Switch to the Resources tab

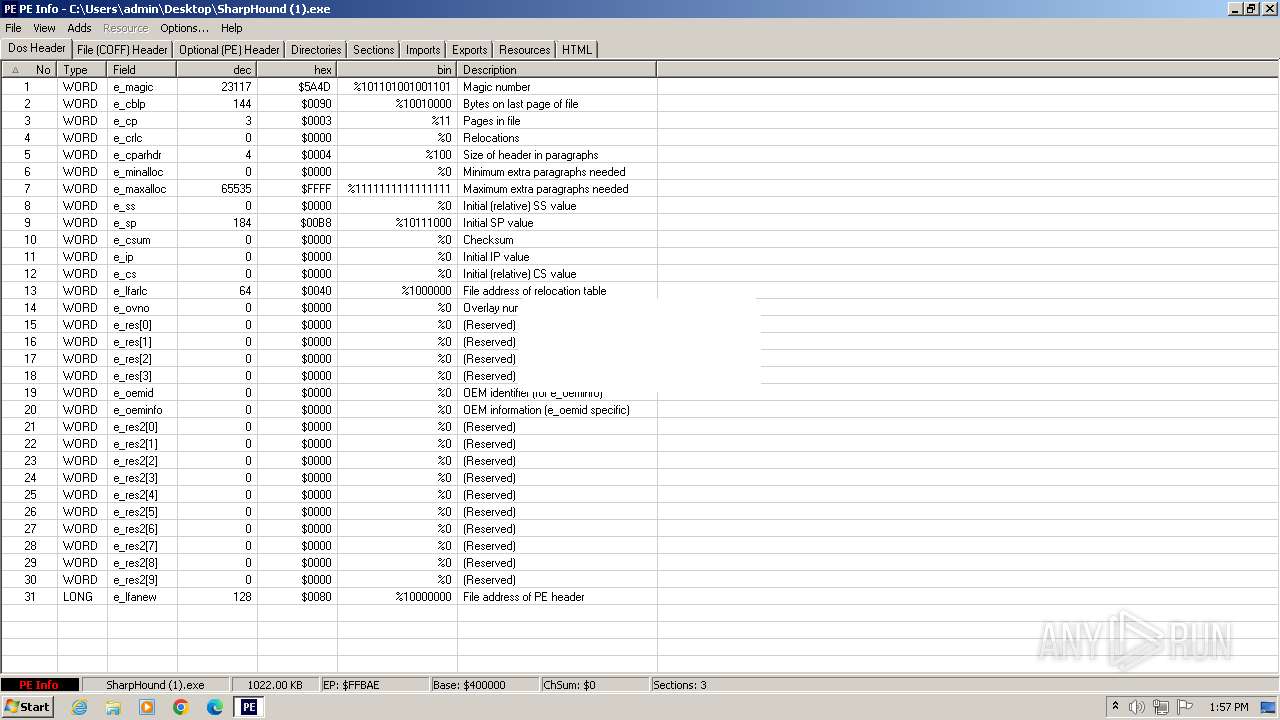524,50
